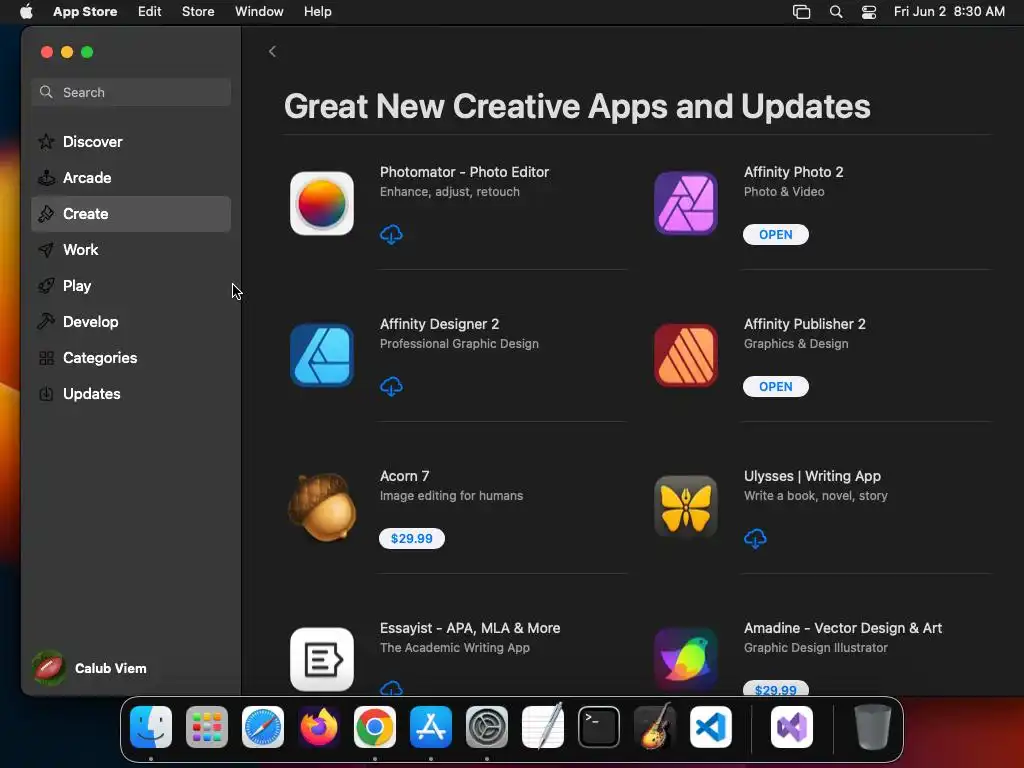Click the App Store search field

point(131,92)
